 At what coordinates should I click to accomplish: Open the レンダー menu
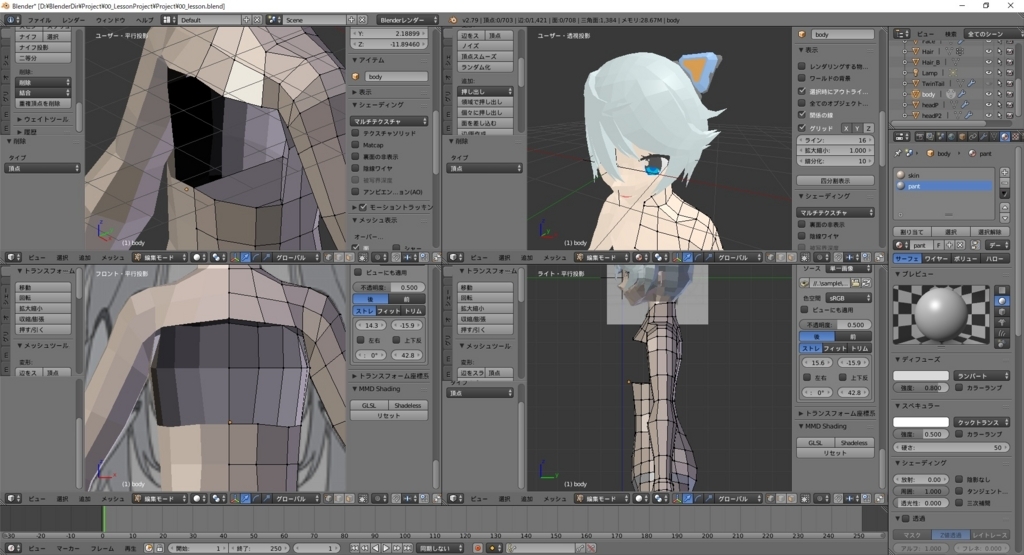73,20
